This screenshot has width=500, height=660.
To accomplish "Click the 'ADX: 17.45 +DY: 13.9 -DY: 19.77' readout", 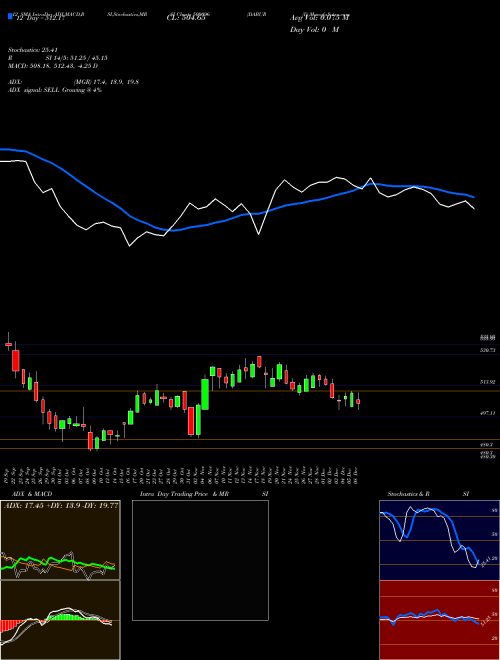I will click(x=61, y=505).
